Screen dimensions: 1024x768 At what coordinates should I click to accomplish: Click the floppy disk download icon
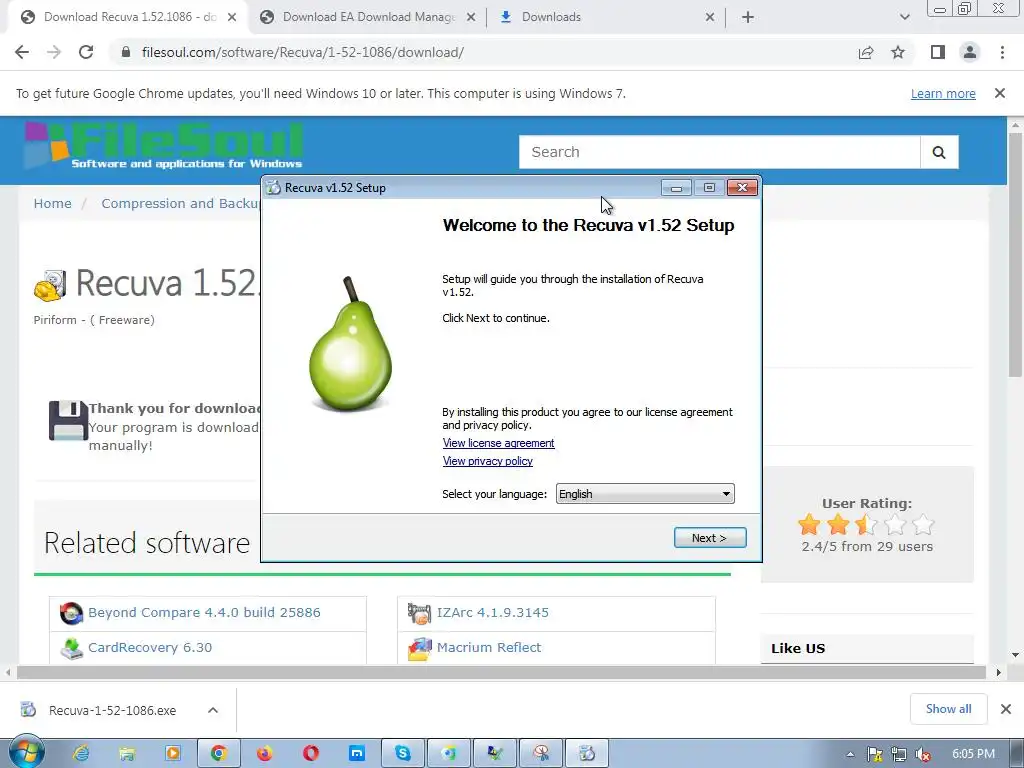point(68,420)
